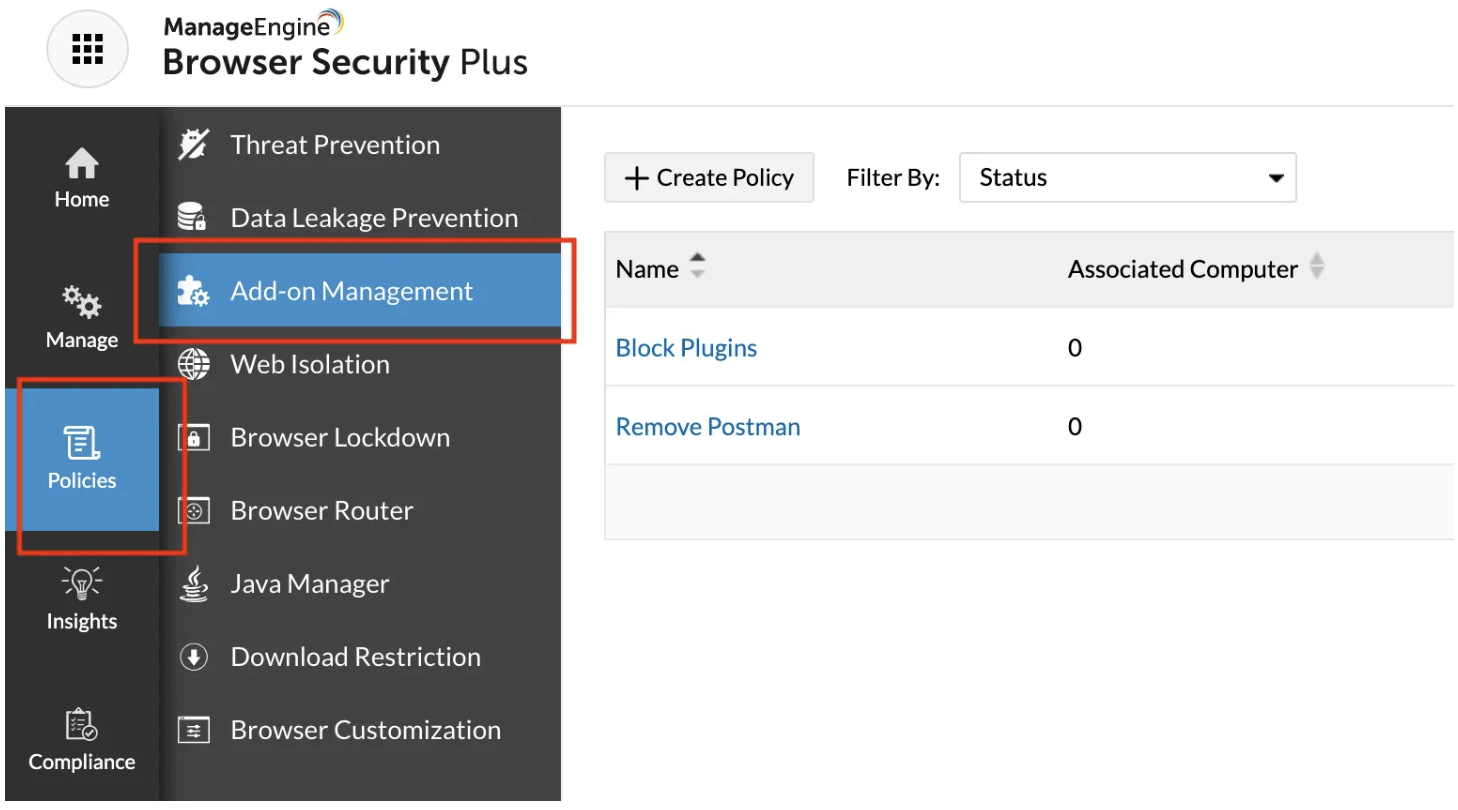
Task: Click the Browser Lockdown padlock icon
Action: point(193,438)
